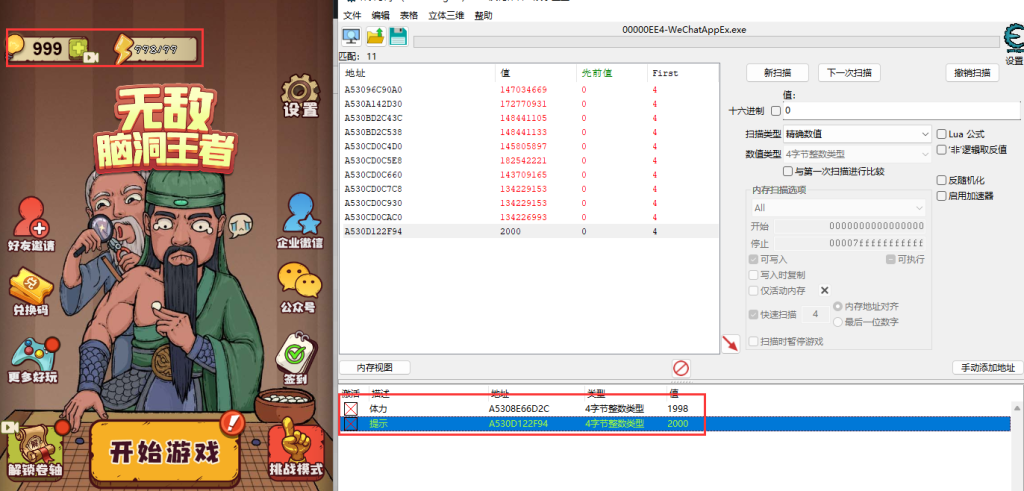Click the red no-entry delete icon
The height and width of the screenshot is (491, 1024).
point(681,367)
